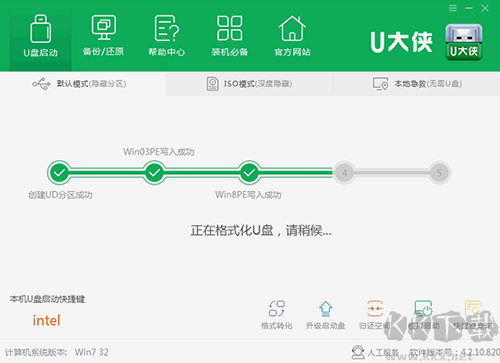Open the 装机必备 essentials section
Screen dimensions: 500x363
coord(229,36)
